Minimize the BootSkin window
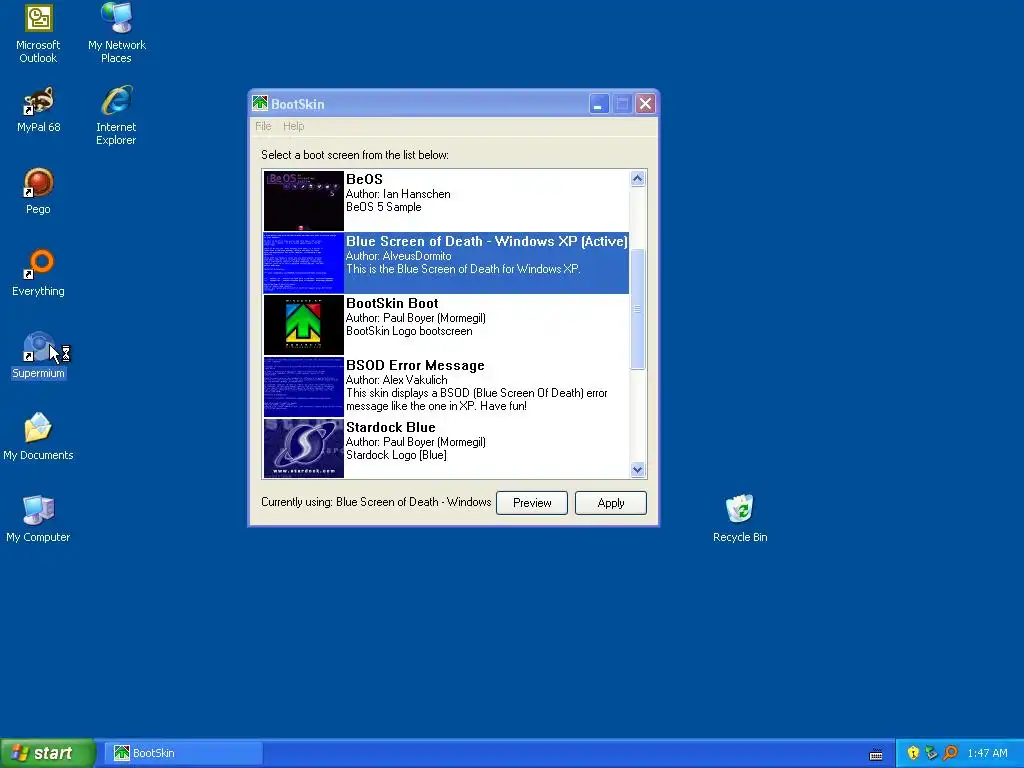 click(x=598, y=103)
